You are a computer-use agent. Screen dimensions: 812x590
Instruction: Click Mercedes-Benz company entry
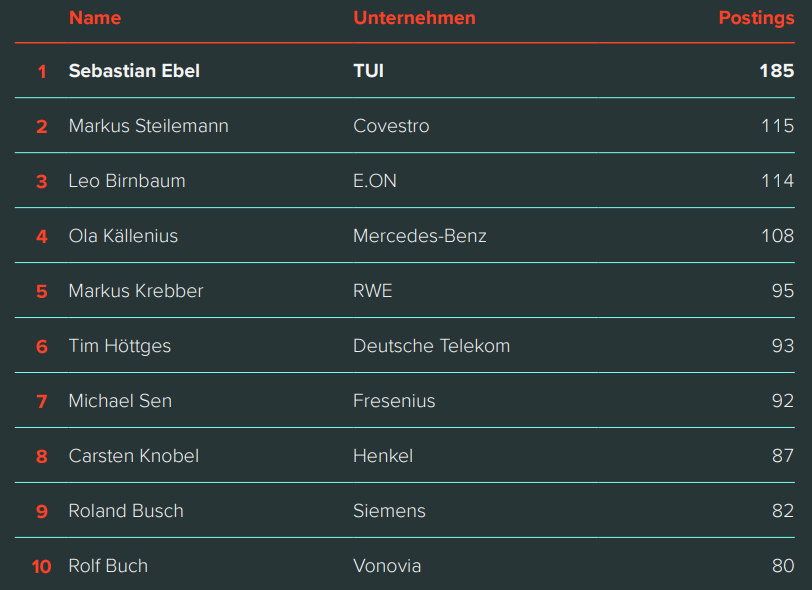pos(420,236)
